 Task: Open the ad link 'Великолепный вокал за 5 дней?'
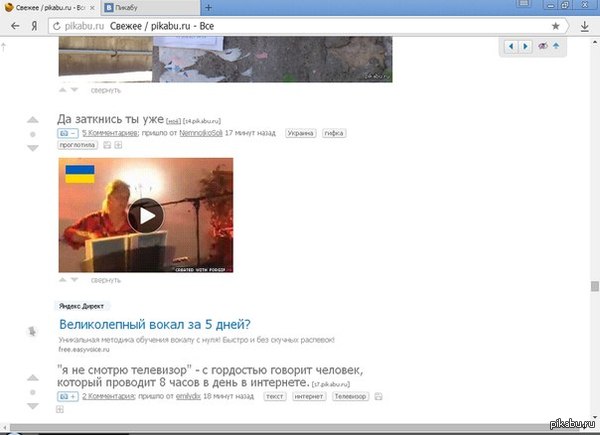(154, 324)
